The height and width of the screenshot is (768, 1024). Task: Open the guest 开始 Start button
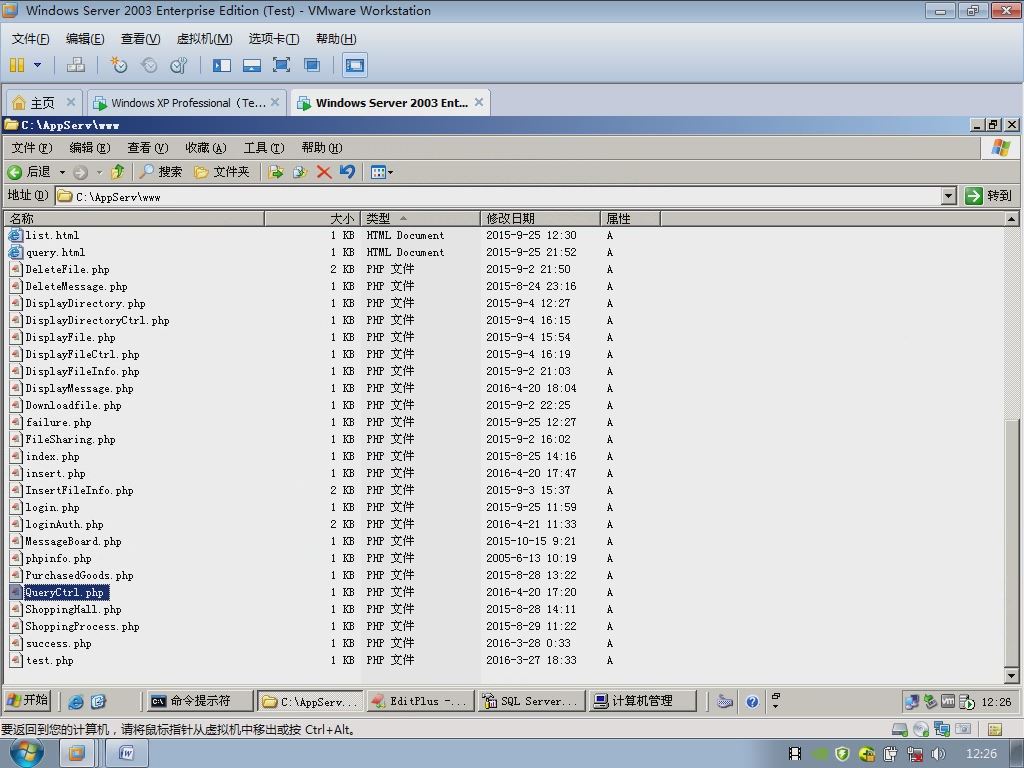tap(28, 701)
